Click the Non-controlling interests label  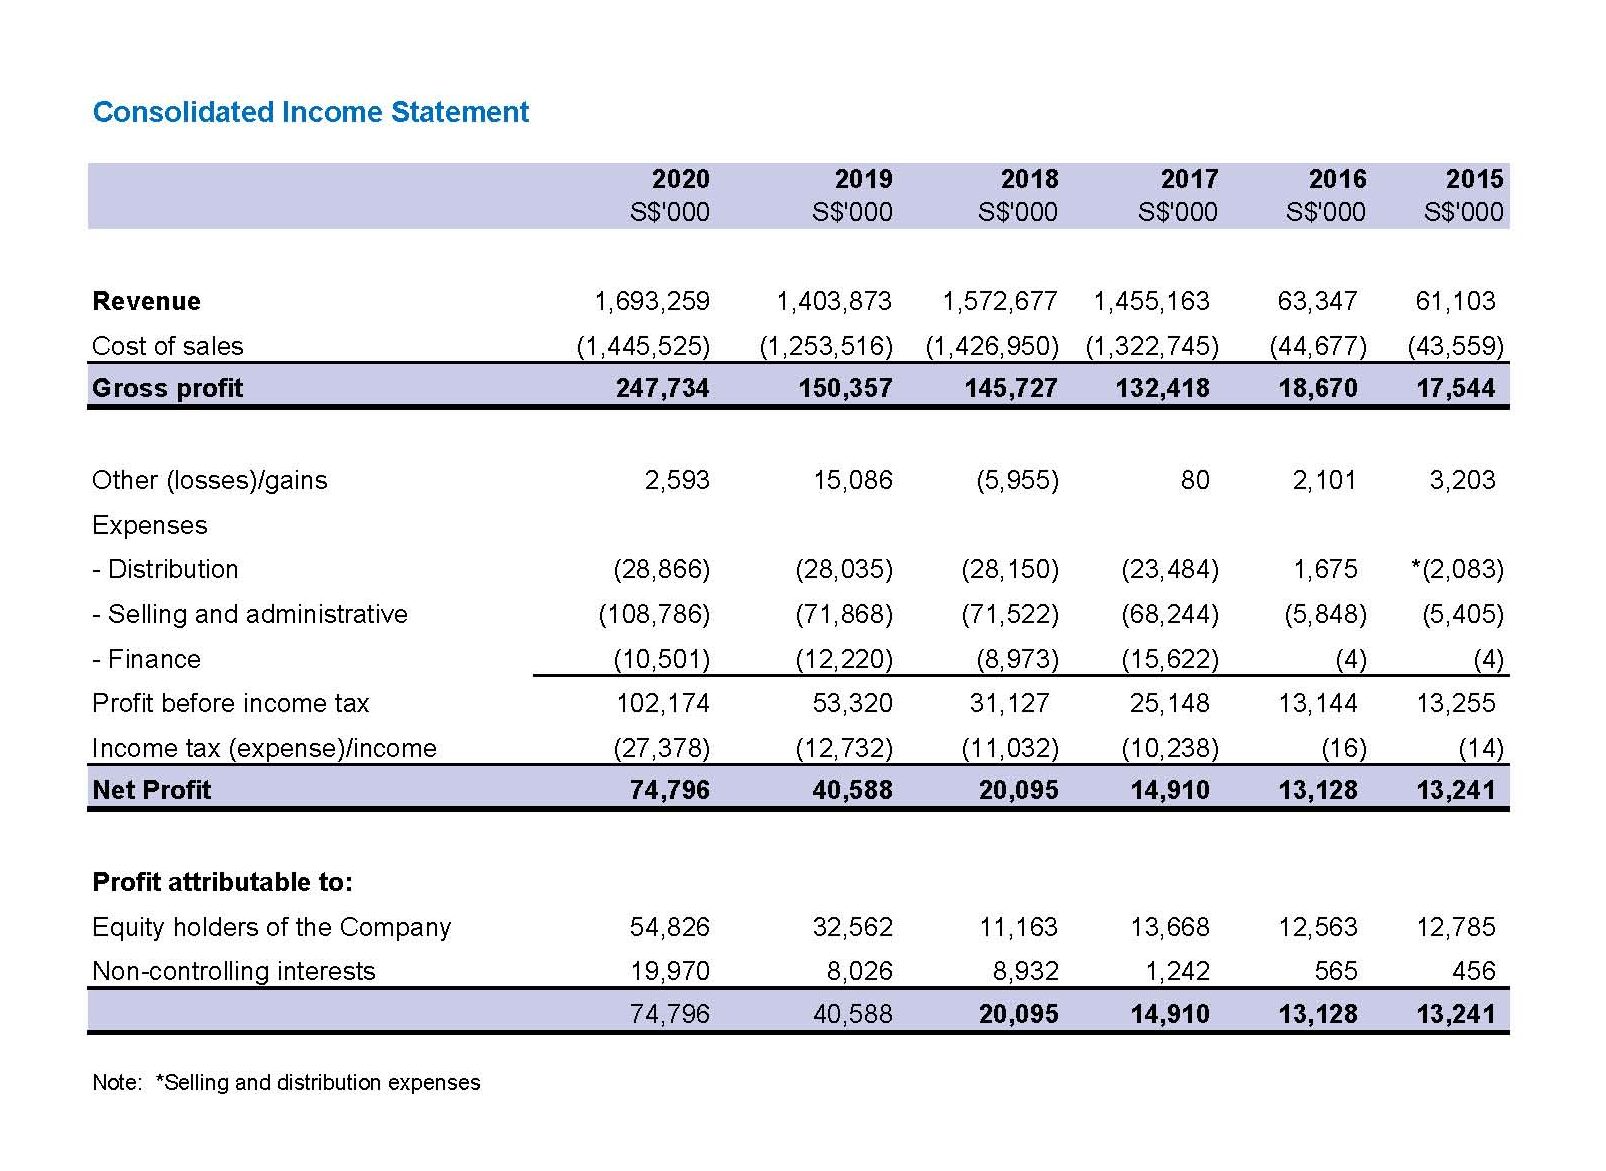pos(233,971)
